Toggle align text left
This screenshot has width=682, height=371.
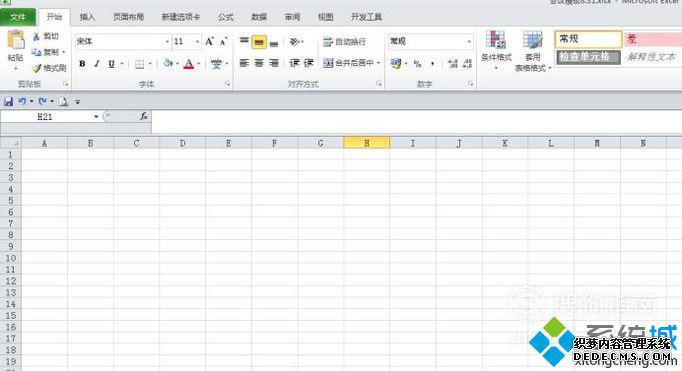244,63
